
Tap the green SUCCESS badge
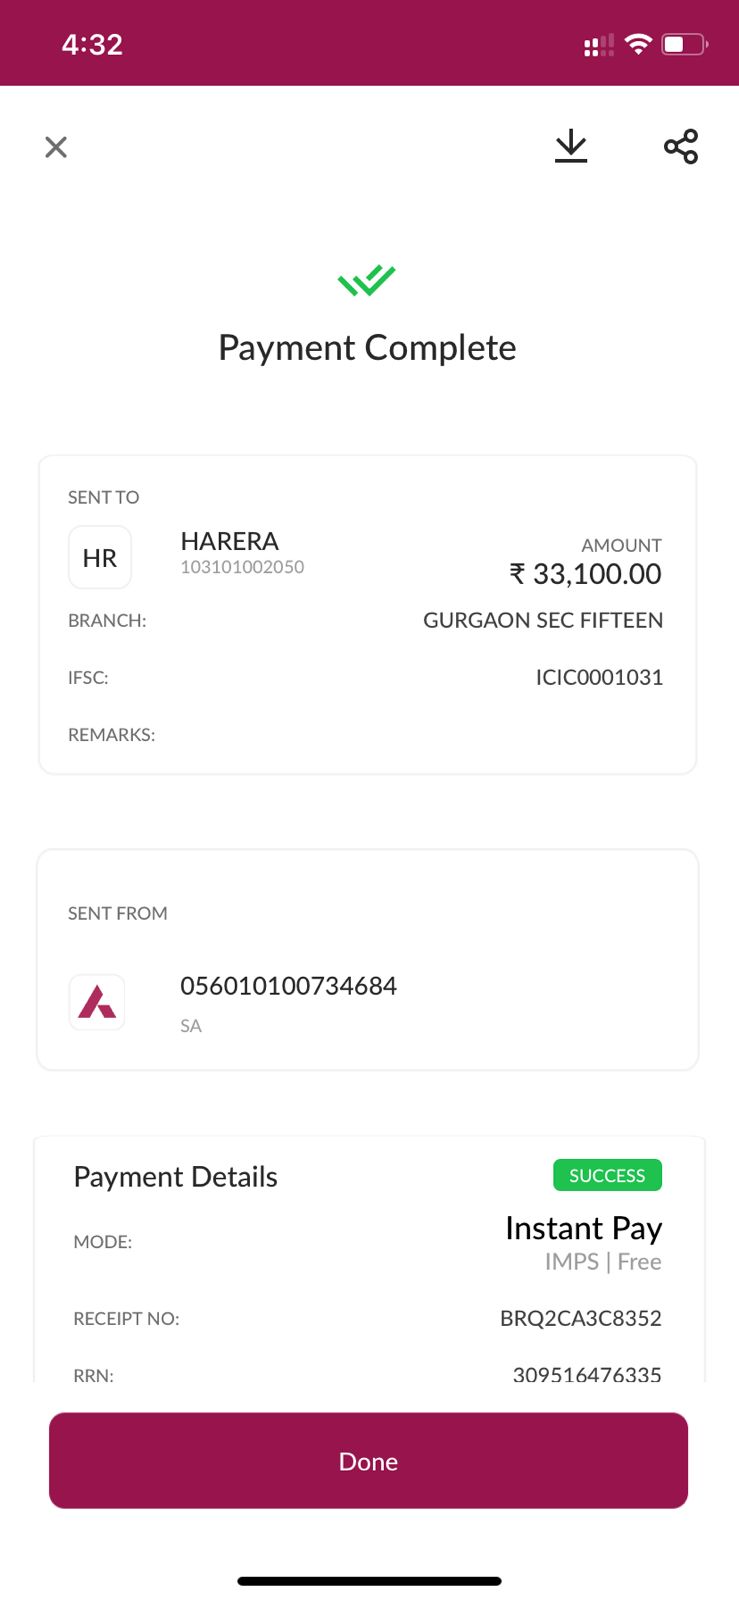point(607,1175)
